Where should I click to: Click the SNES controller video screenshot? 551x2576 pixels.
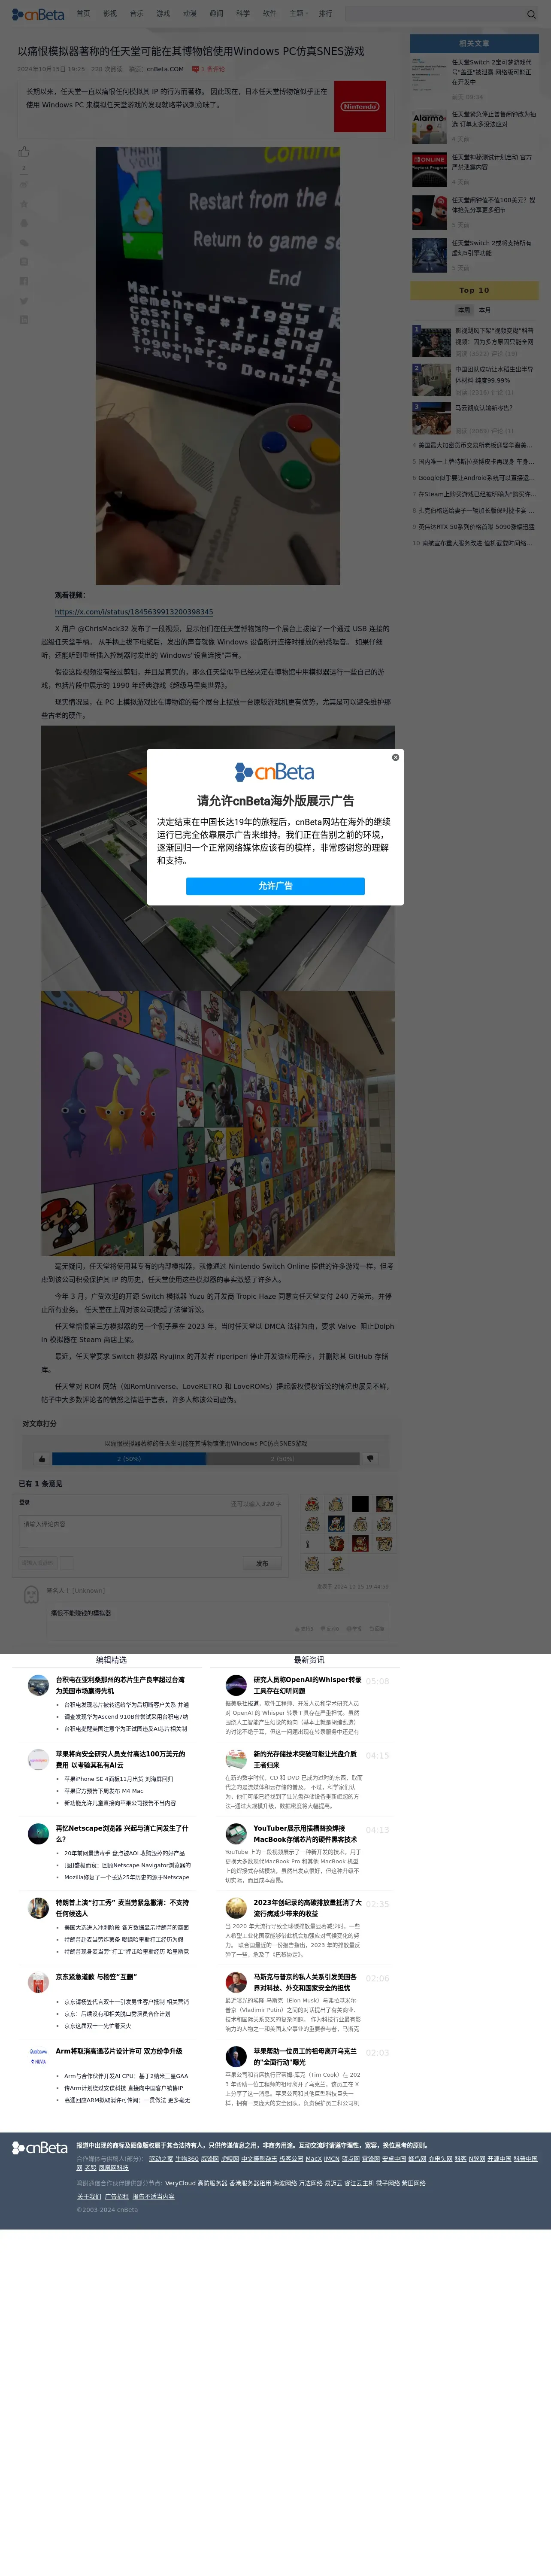(x=218, y=366)
